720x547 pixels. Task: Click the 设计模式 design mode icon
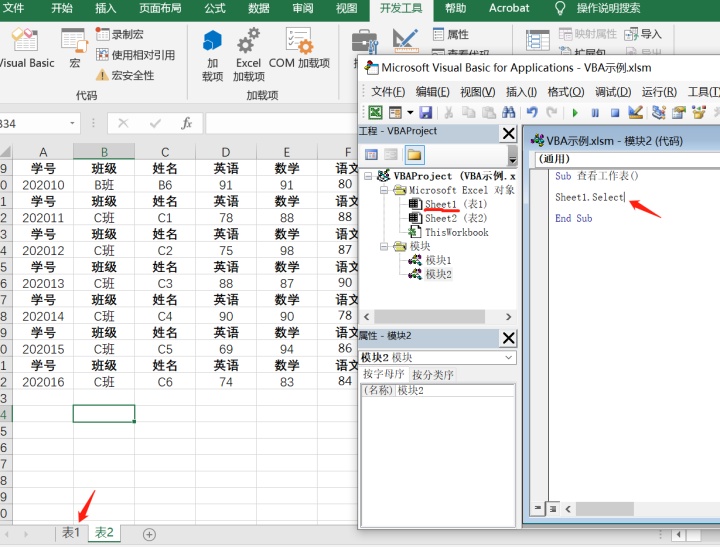(405, 40)
